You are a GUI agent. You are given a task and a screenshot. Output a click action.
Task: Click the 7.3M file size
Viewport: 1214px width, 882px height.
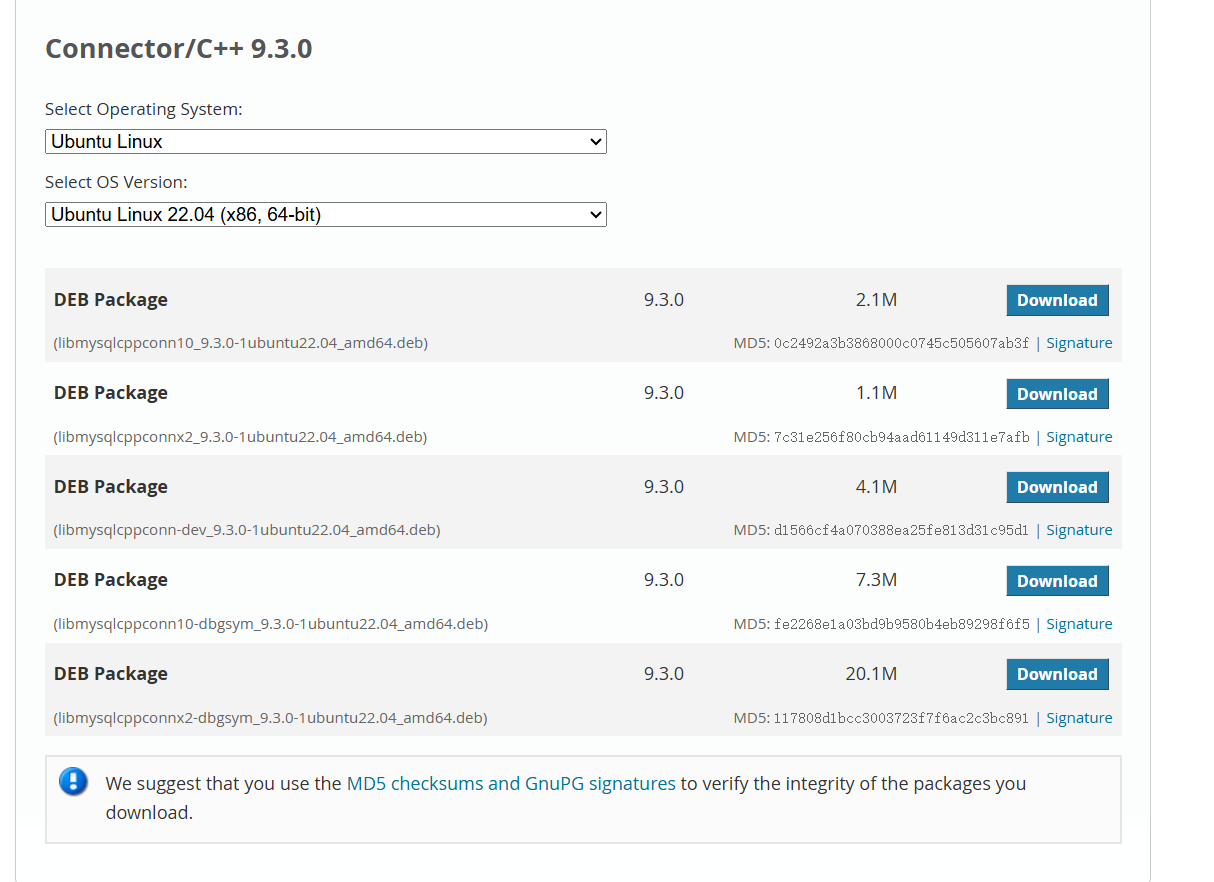coord(876,580)
